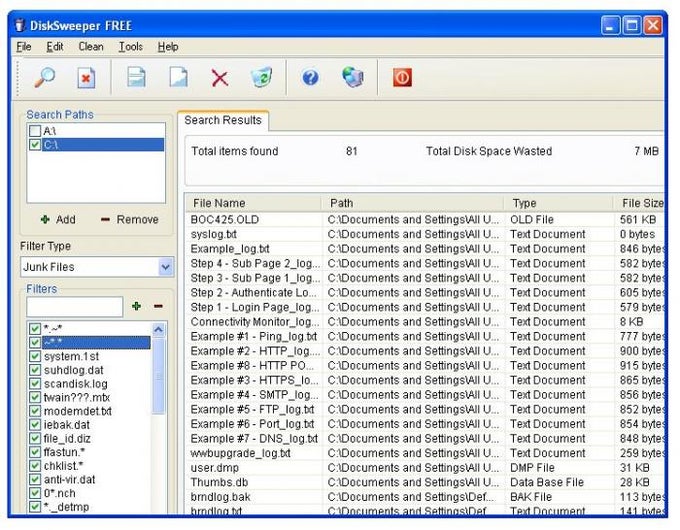
Task: Select the BOC425.OLD file row
Action: 425,219
